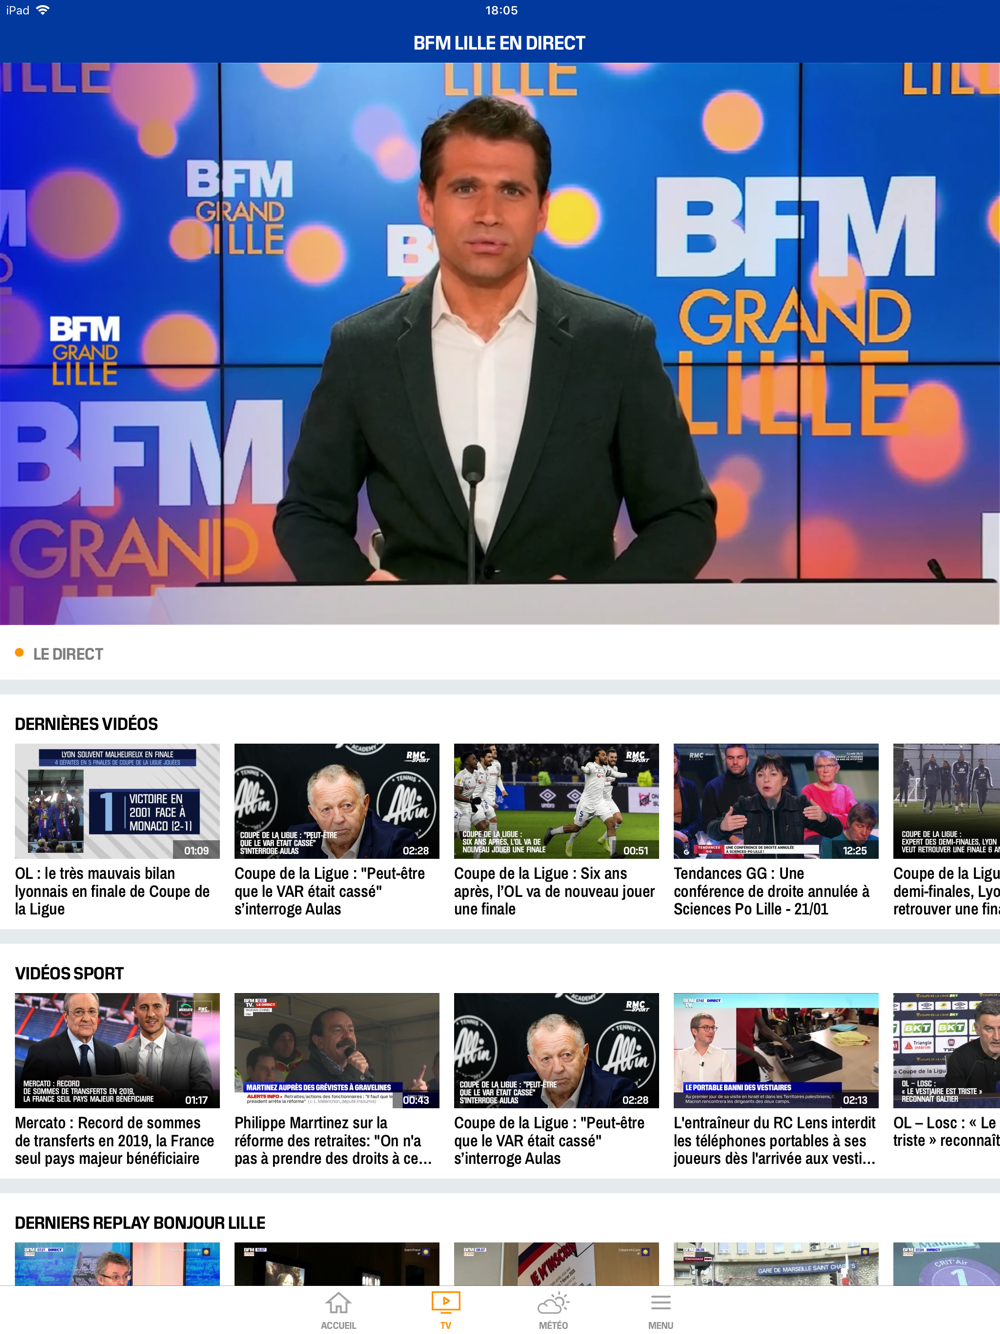The image size is (1000, 1334).
Task: Open Aulas VAR title in Vidéos Sport
Action: pos(550,1140)
